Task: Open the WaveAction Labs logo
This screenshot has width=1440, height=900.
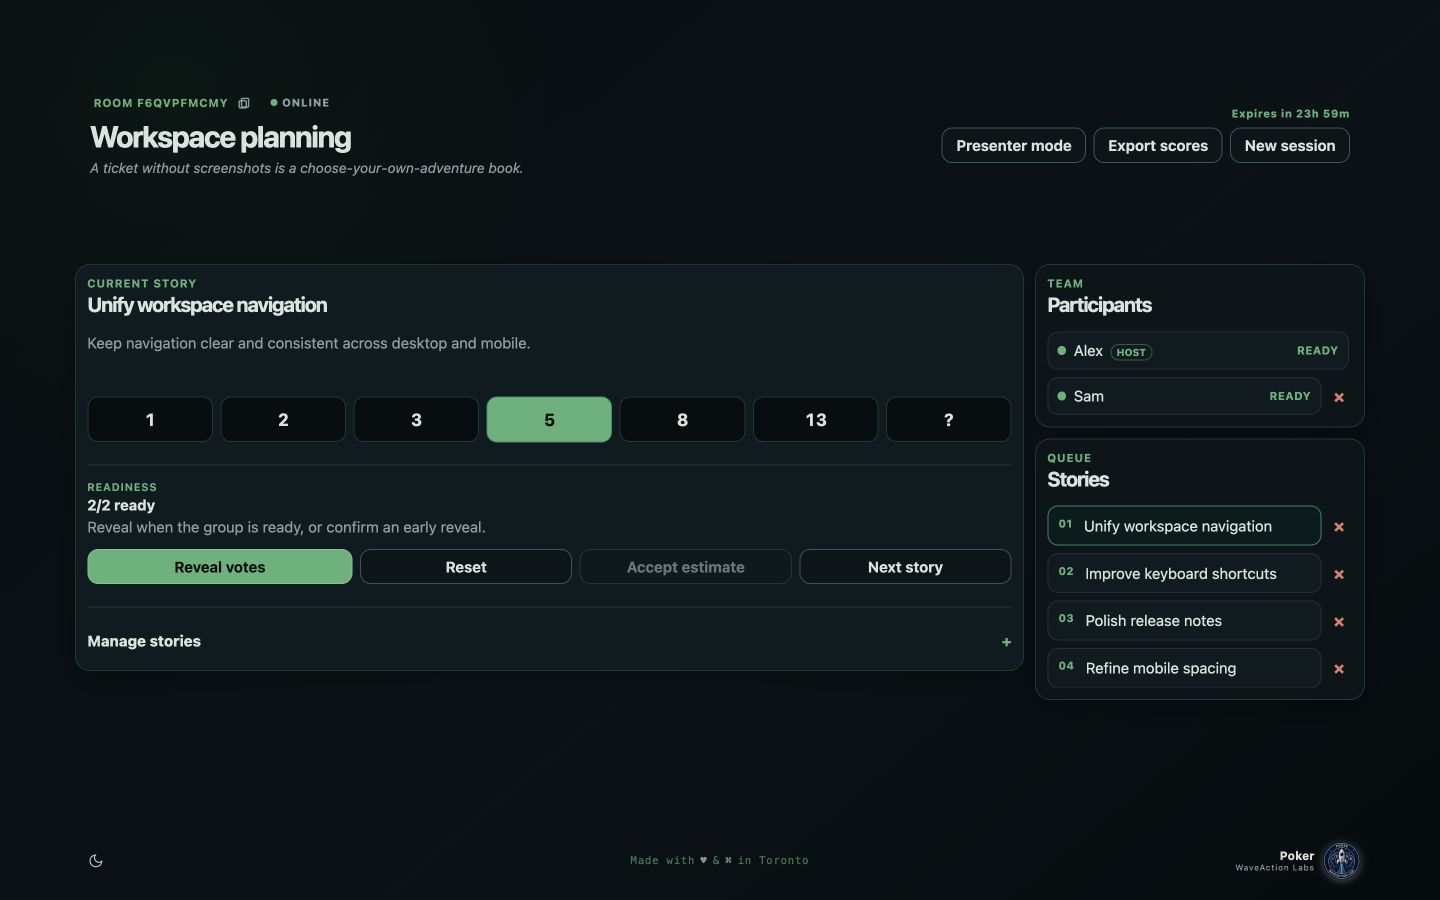Action: [x=1342, y=861]
